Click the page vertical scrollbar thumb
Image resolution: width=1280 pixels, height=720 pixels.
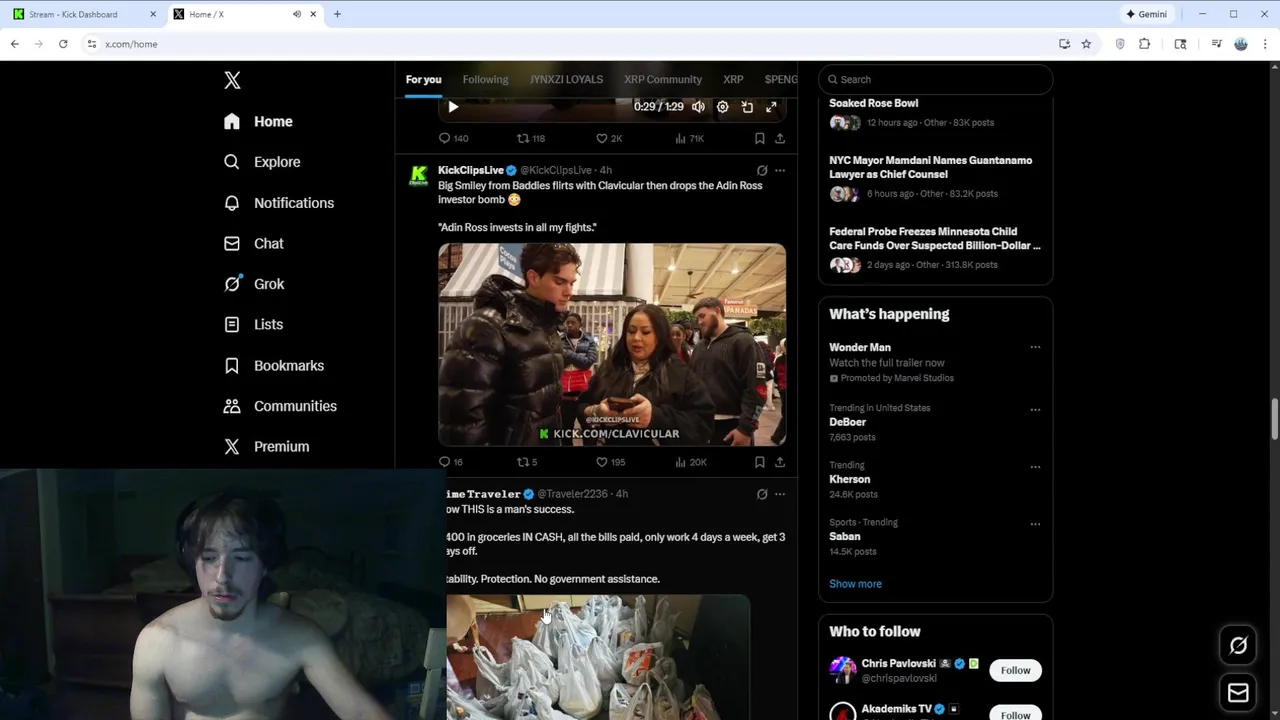tap(1275, 418)
